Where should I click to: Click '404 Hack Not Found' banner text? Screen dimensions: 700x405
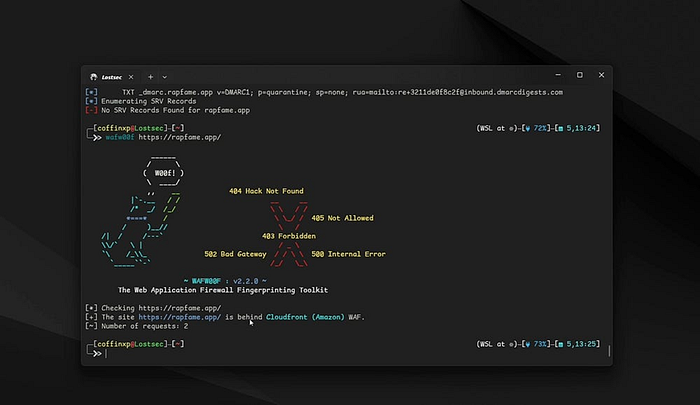(266, 191)
